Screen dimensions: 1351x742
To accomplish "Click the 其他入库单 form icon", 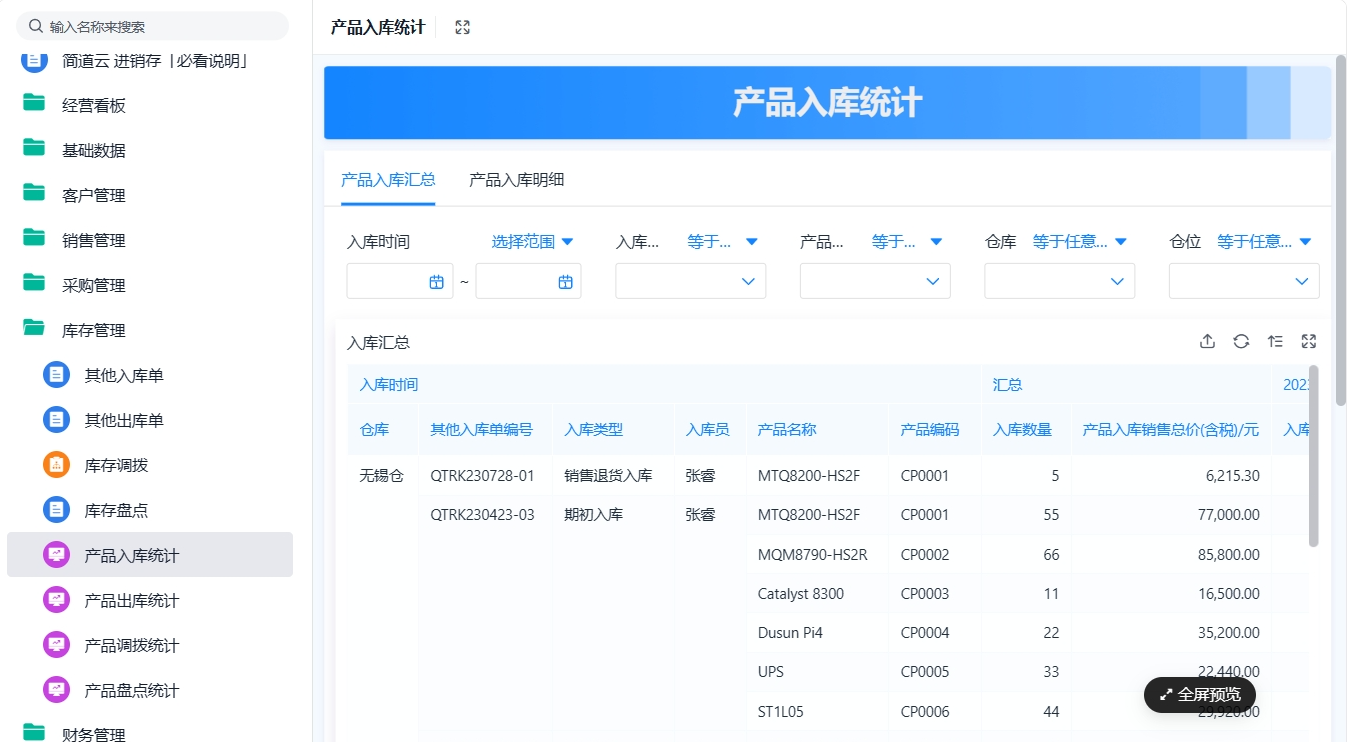I will tap(57, 375).
